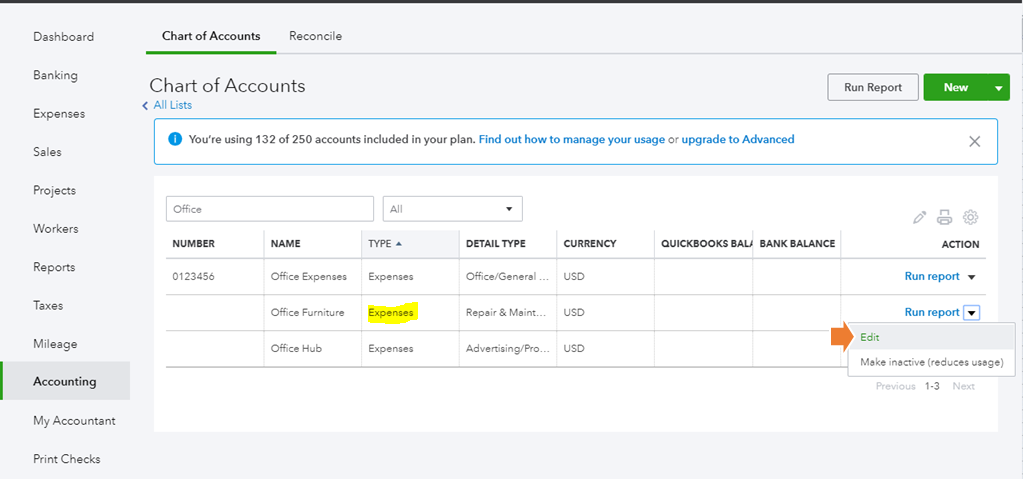1023x479 pixels.
Task: Open 'Find out how to manage your usage' link
Action: click(x=572, y=140)
